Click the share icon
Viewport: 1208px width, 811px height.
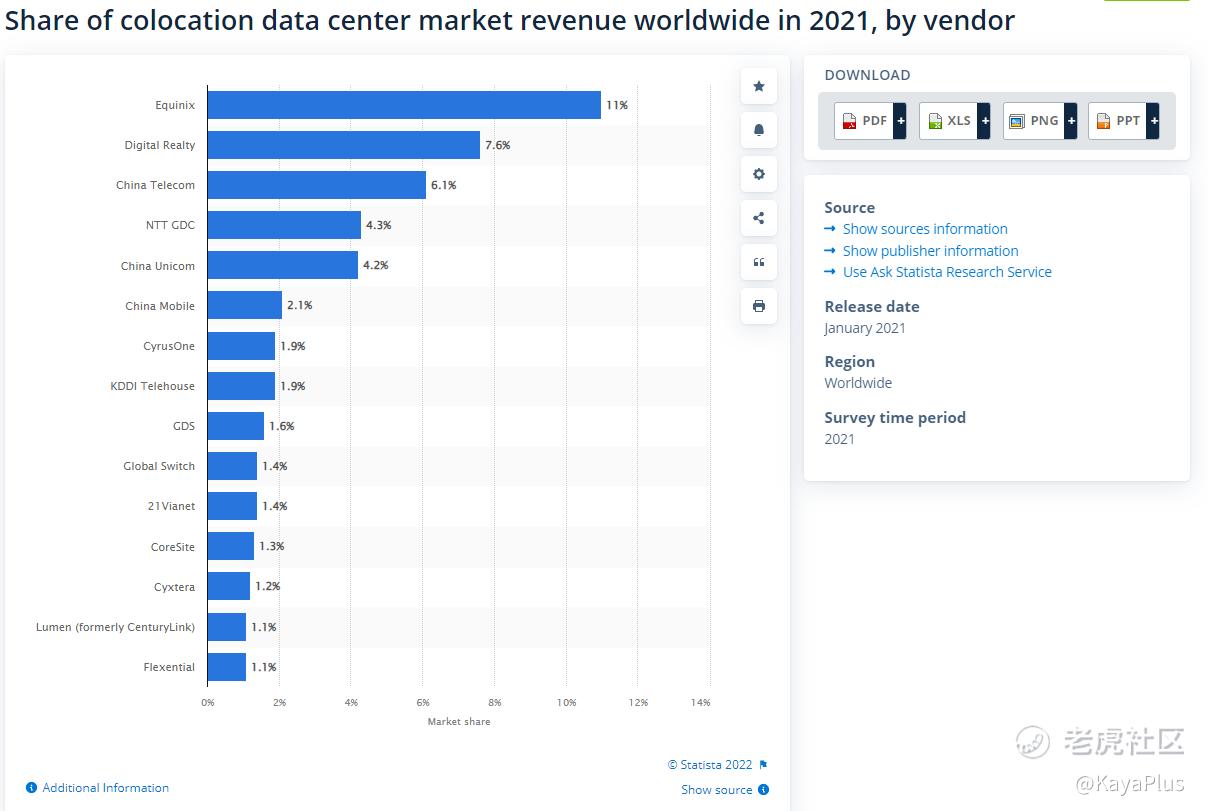coord(758,218)
